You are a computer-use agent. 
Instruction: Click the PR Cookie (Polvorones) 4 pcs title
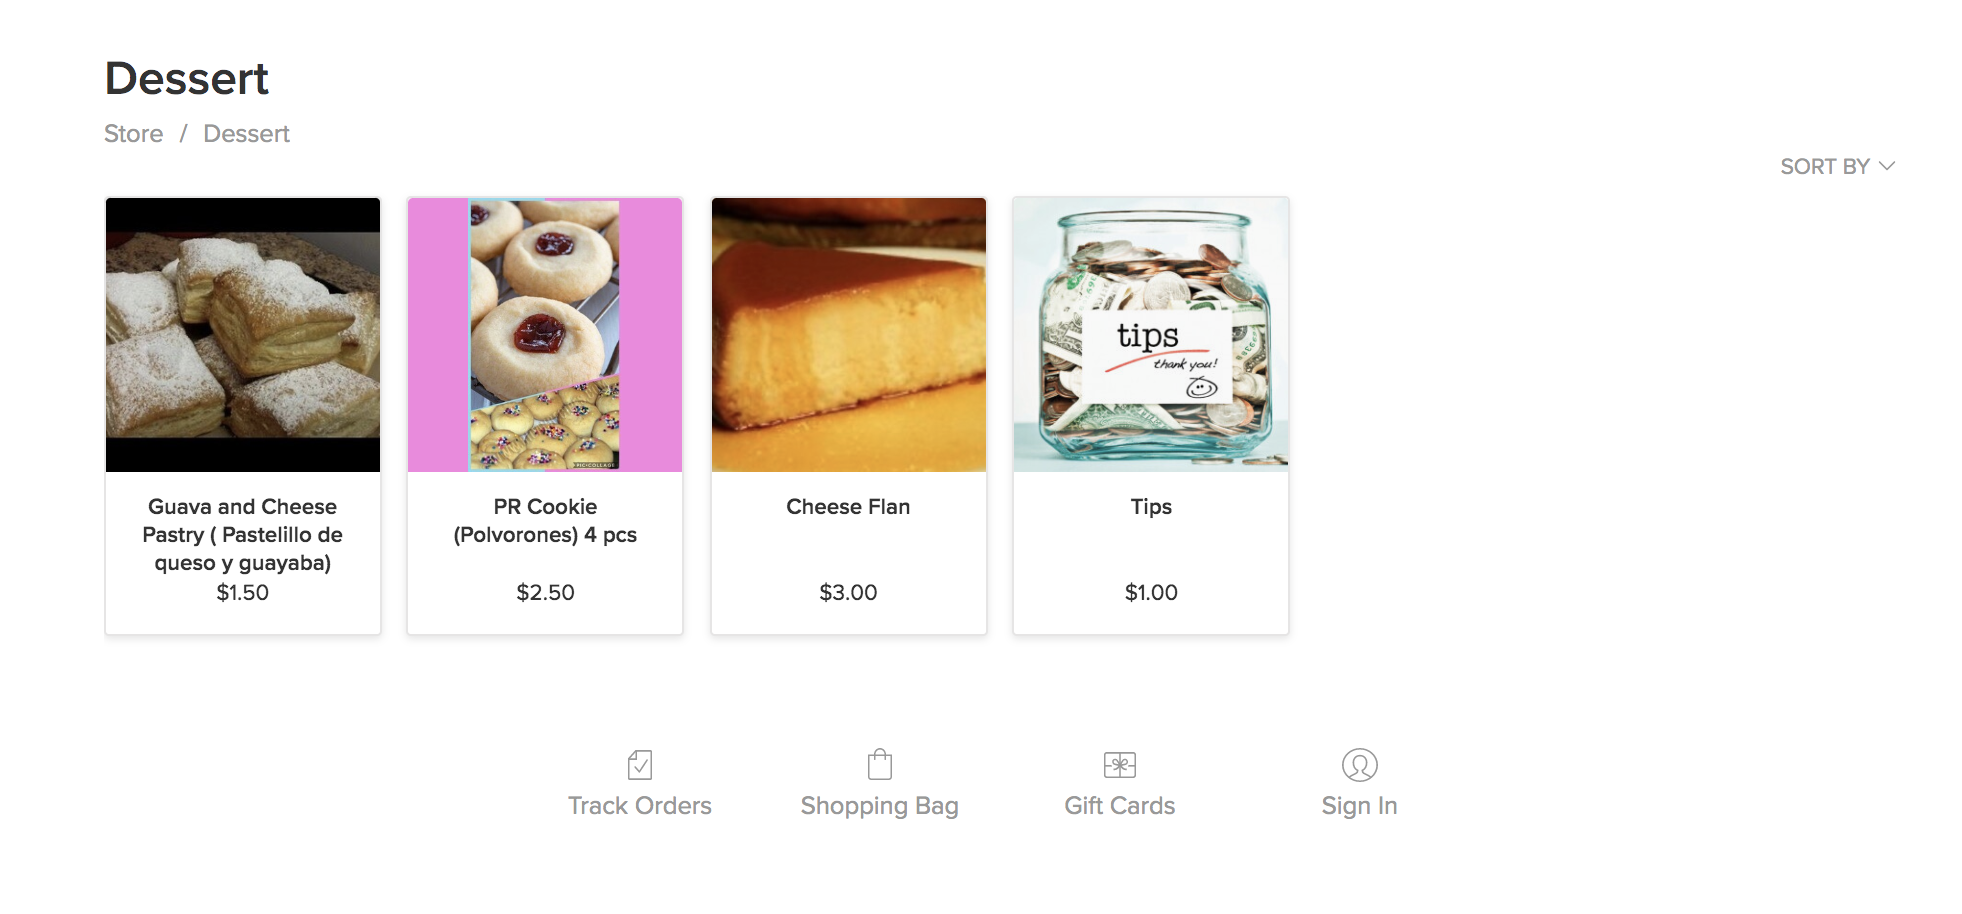pos(545,521)
